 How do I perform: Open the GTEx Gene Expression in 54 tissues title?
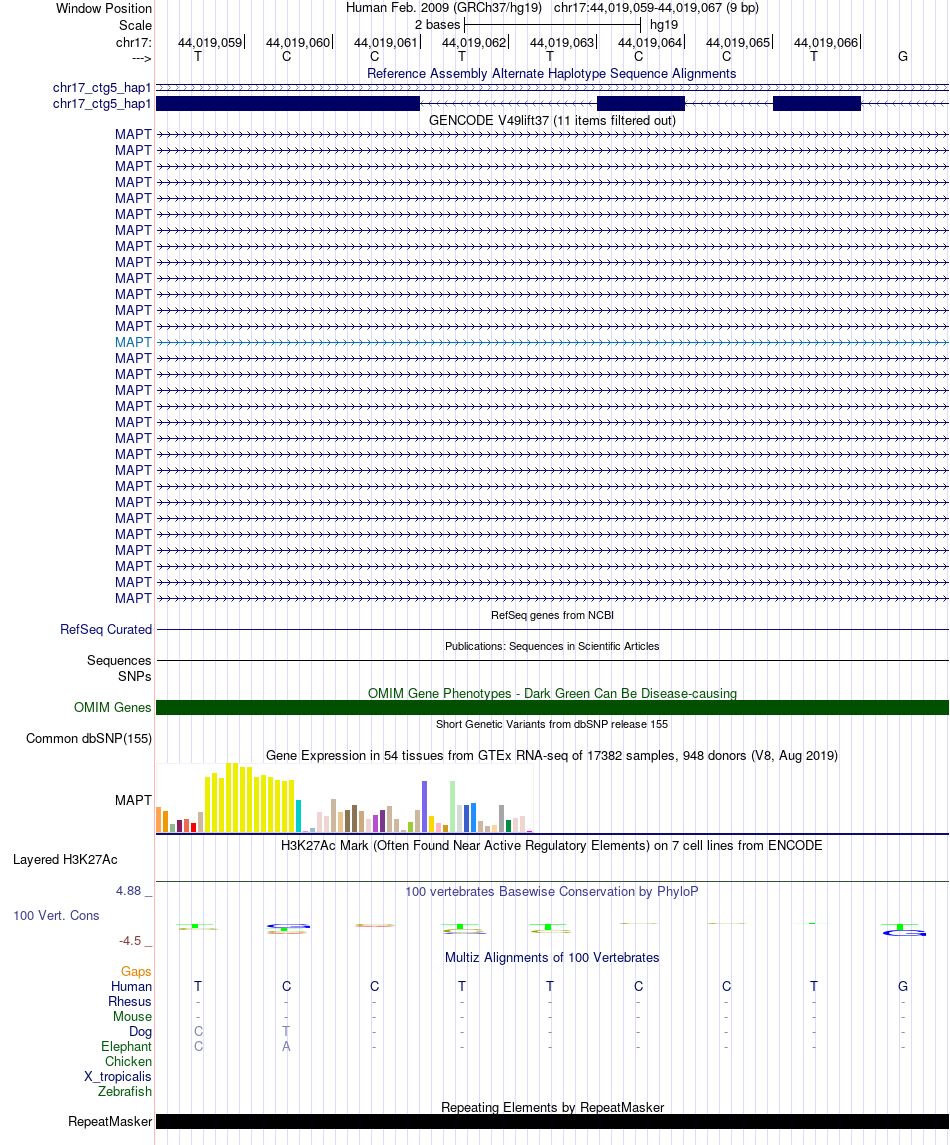tap(552, 756)
